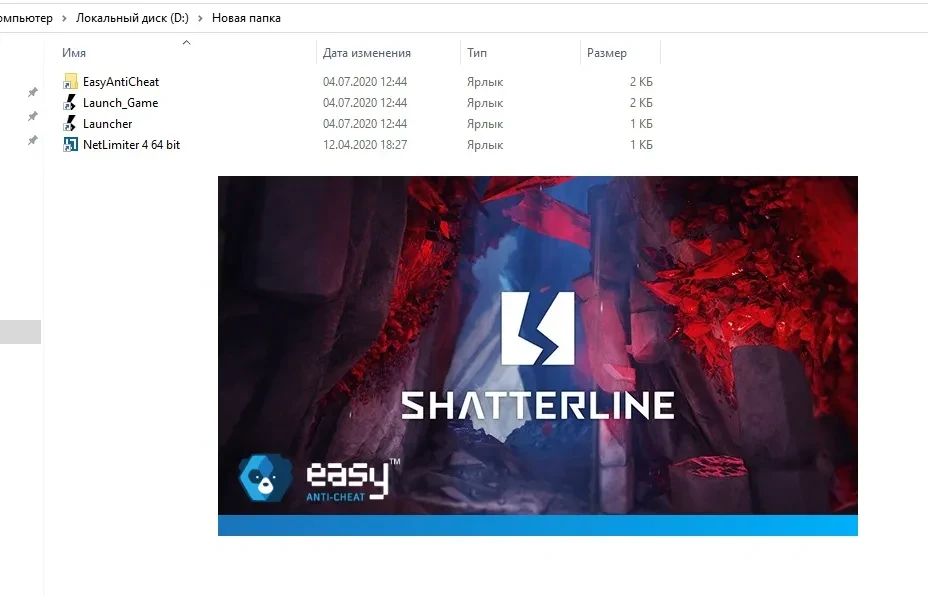Image resolution: width=928 pixels, height=596 pixels.
Task: Click the EasyAntiCheat folder shortcut icon
Action: point(70,82)
